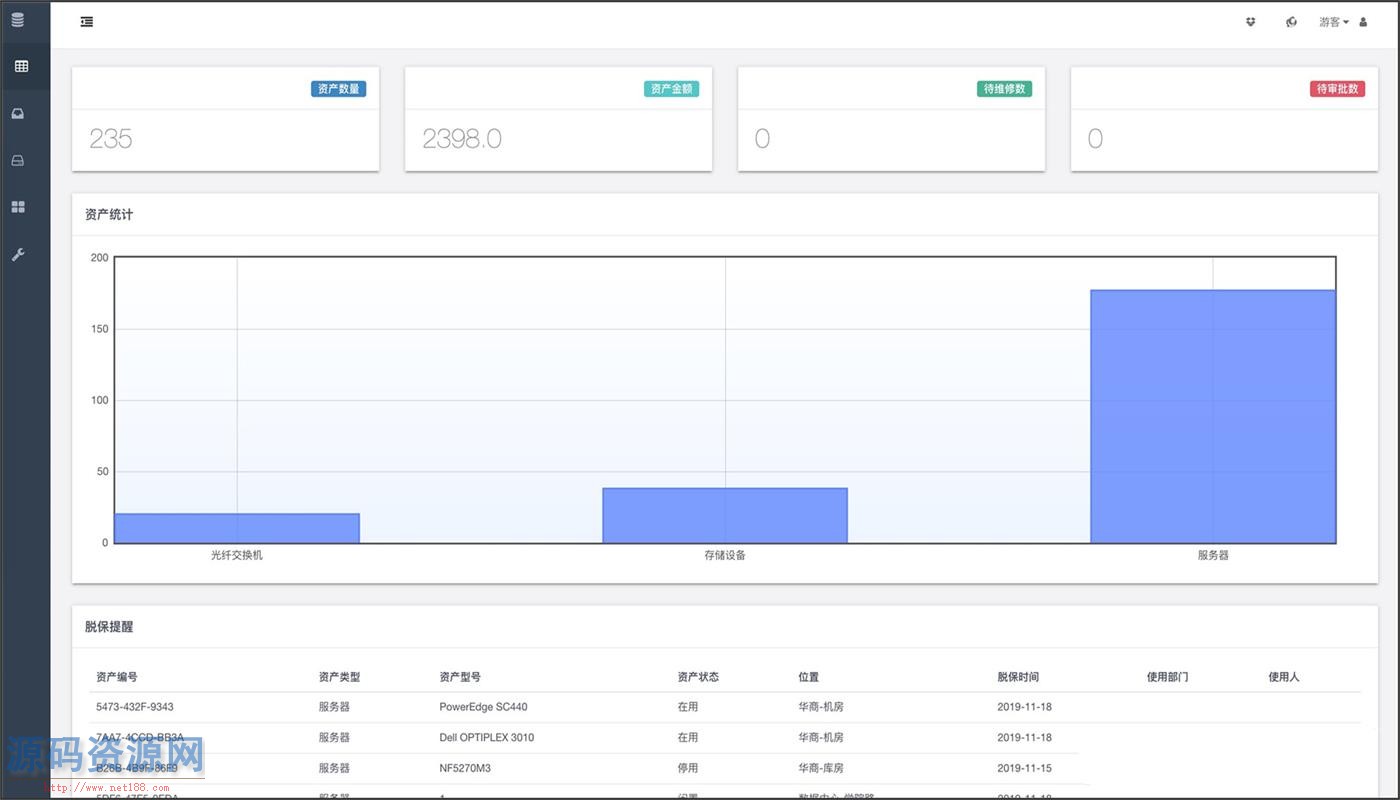Click the 使用人 column header

pyautogui.click(x=1284, y=677)
